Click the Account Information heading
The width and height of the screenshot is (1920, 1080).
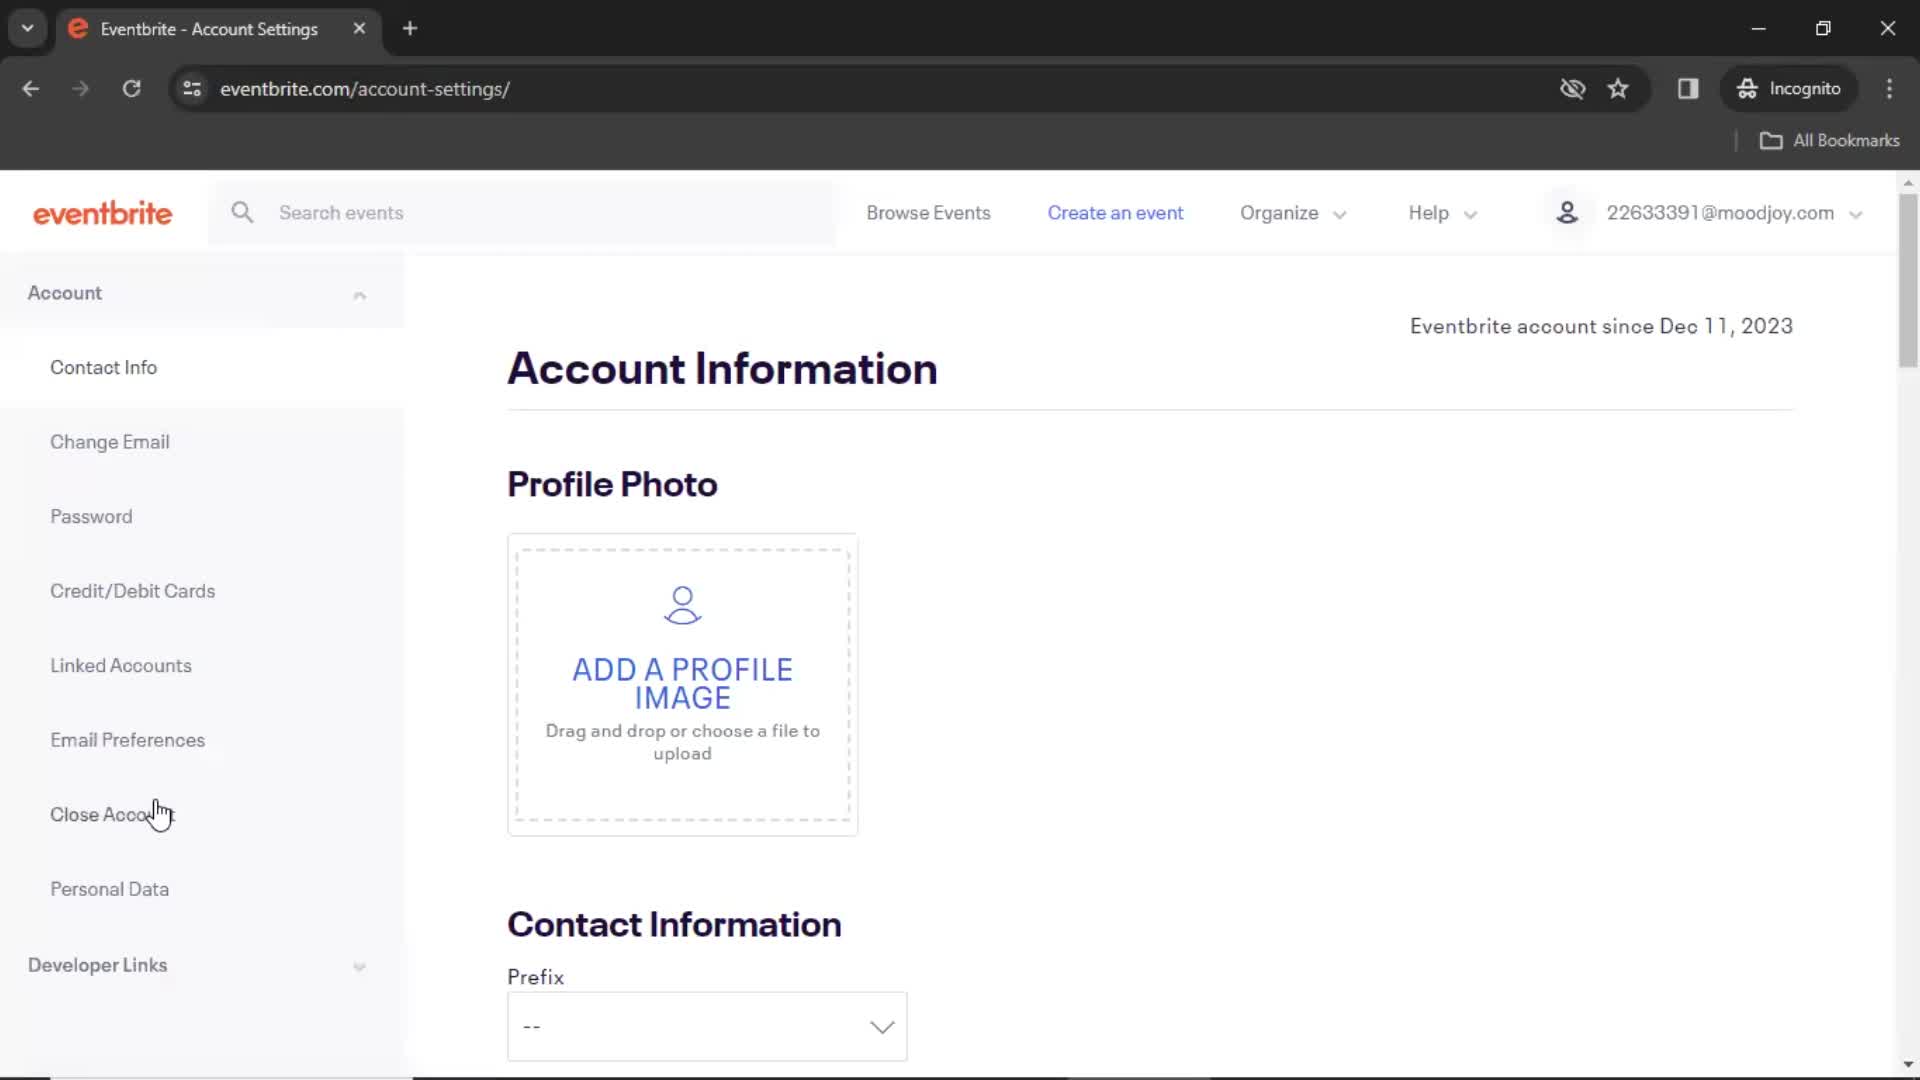pos(722,369)
